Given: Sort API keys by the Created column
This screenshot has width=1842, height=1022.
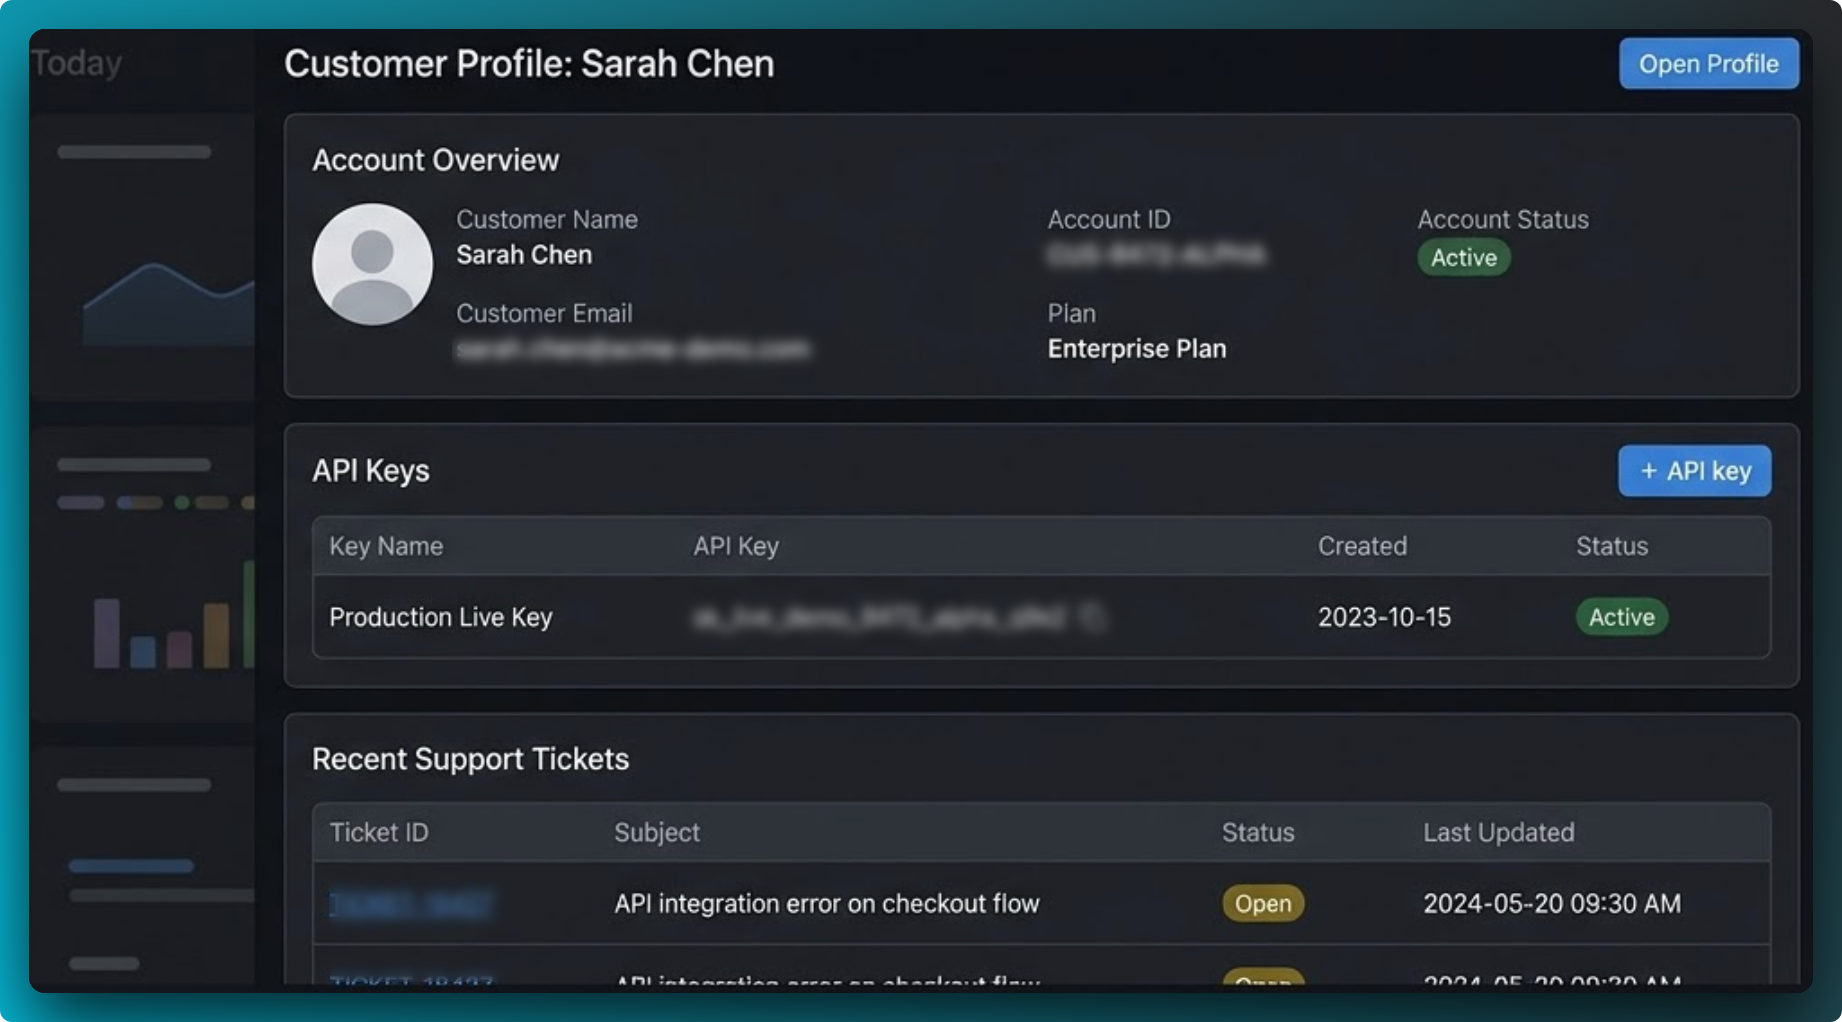Looking at the screenshot, I should 1362,546.
